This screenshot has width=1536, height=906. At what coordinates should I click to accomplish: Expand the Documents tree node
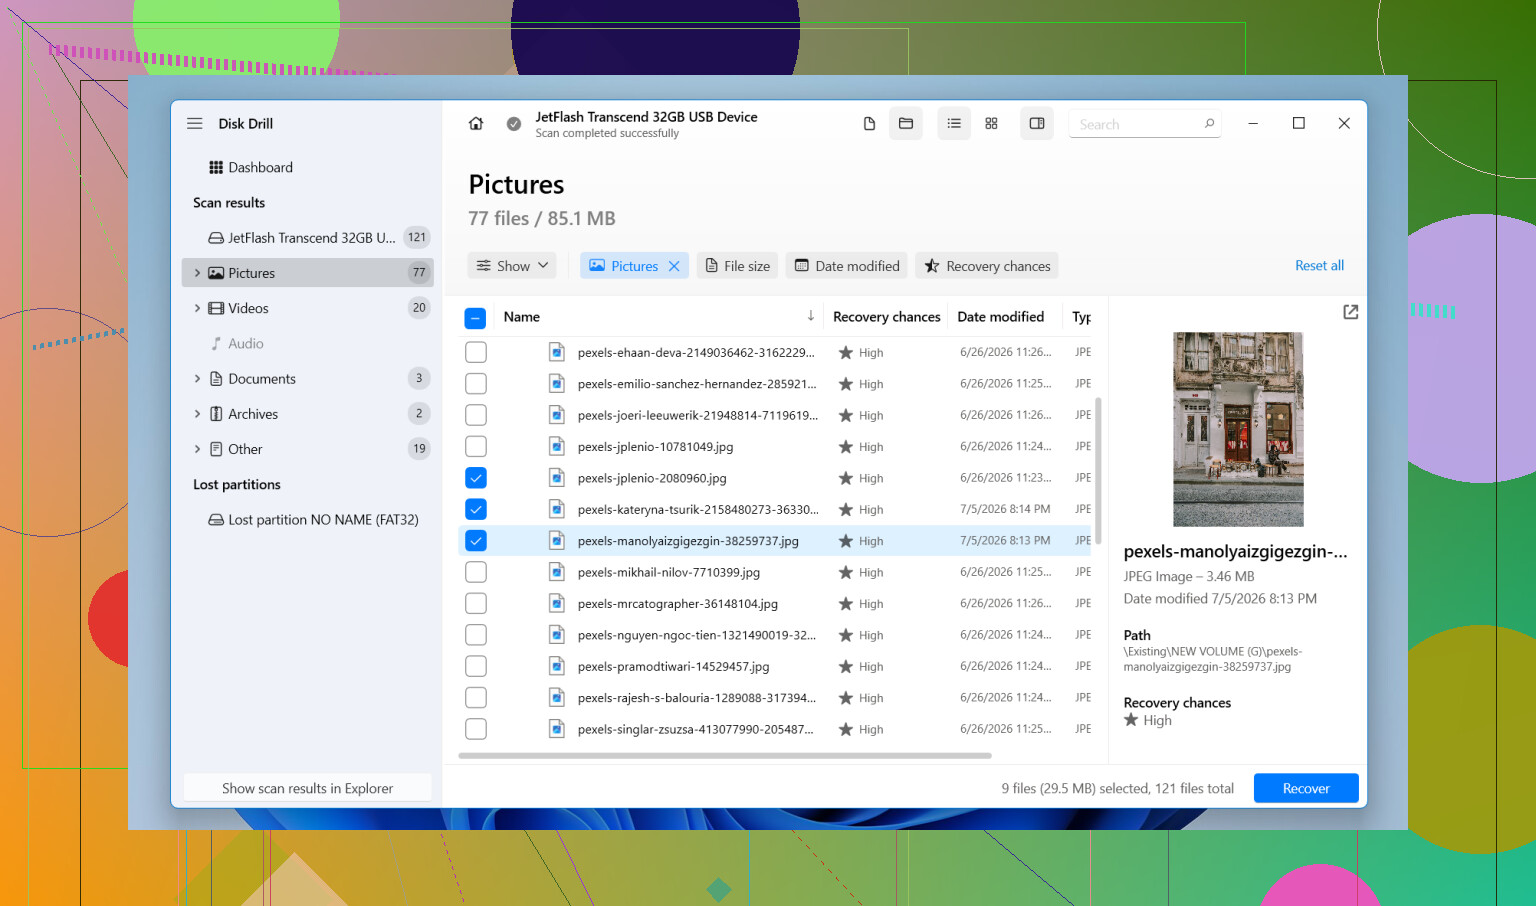pos(197,379)
